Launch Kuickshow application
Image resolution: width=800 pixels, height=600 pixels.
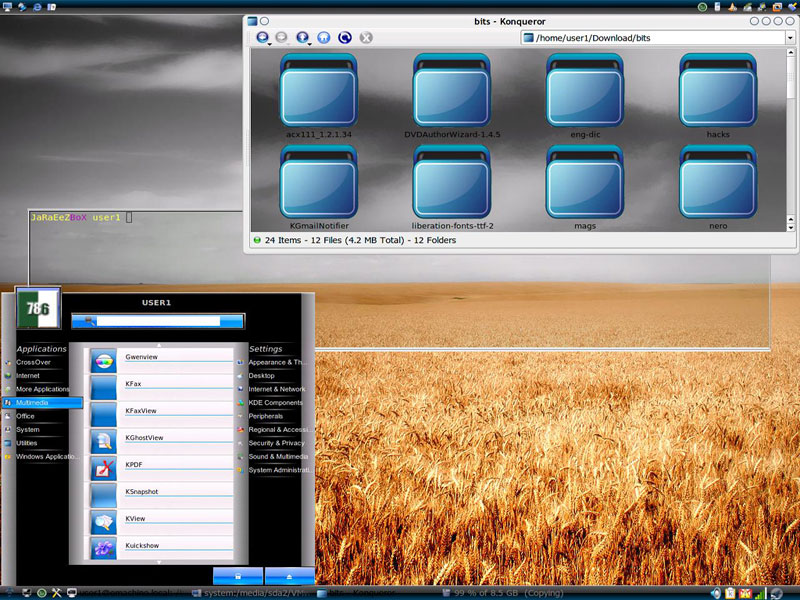[162, 549]
